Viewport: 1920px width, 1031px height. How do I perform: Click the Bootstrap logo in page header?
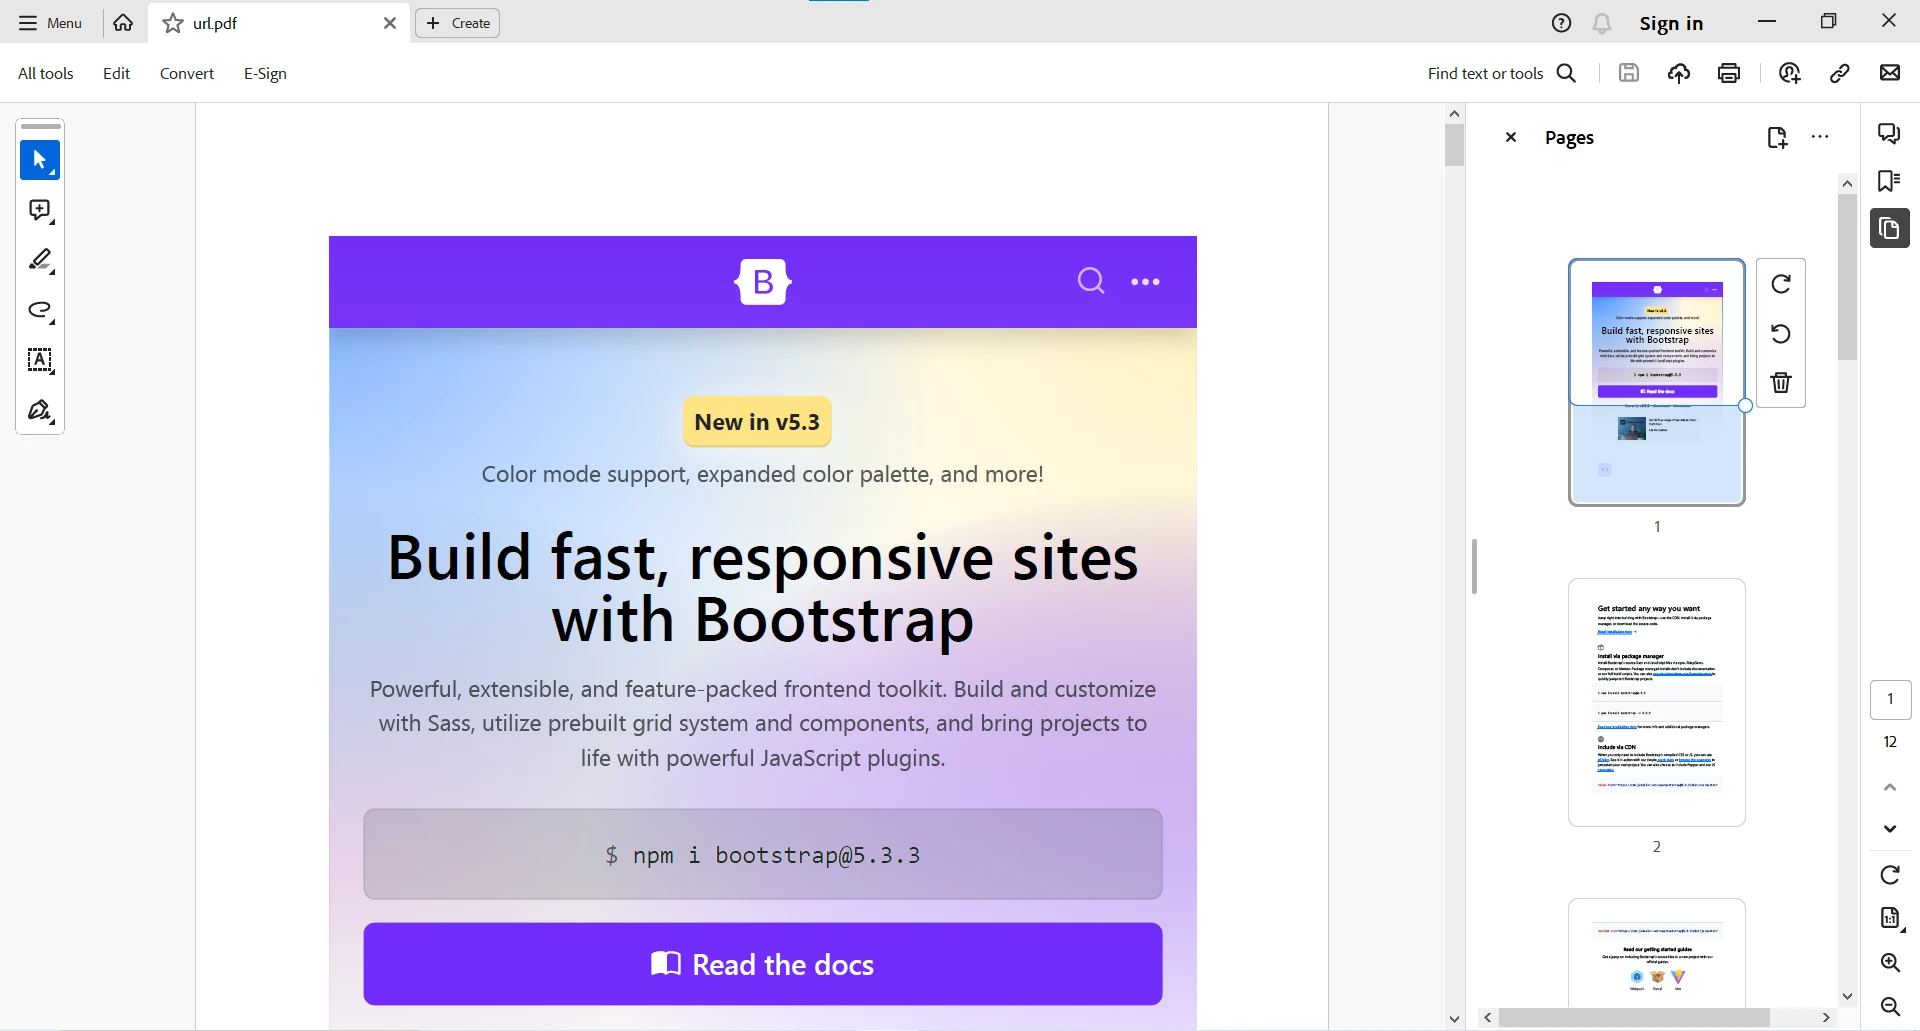click(x=763, y=282)
